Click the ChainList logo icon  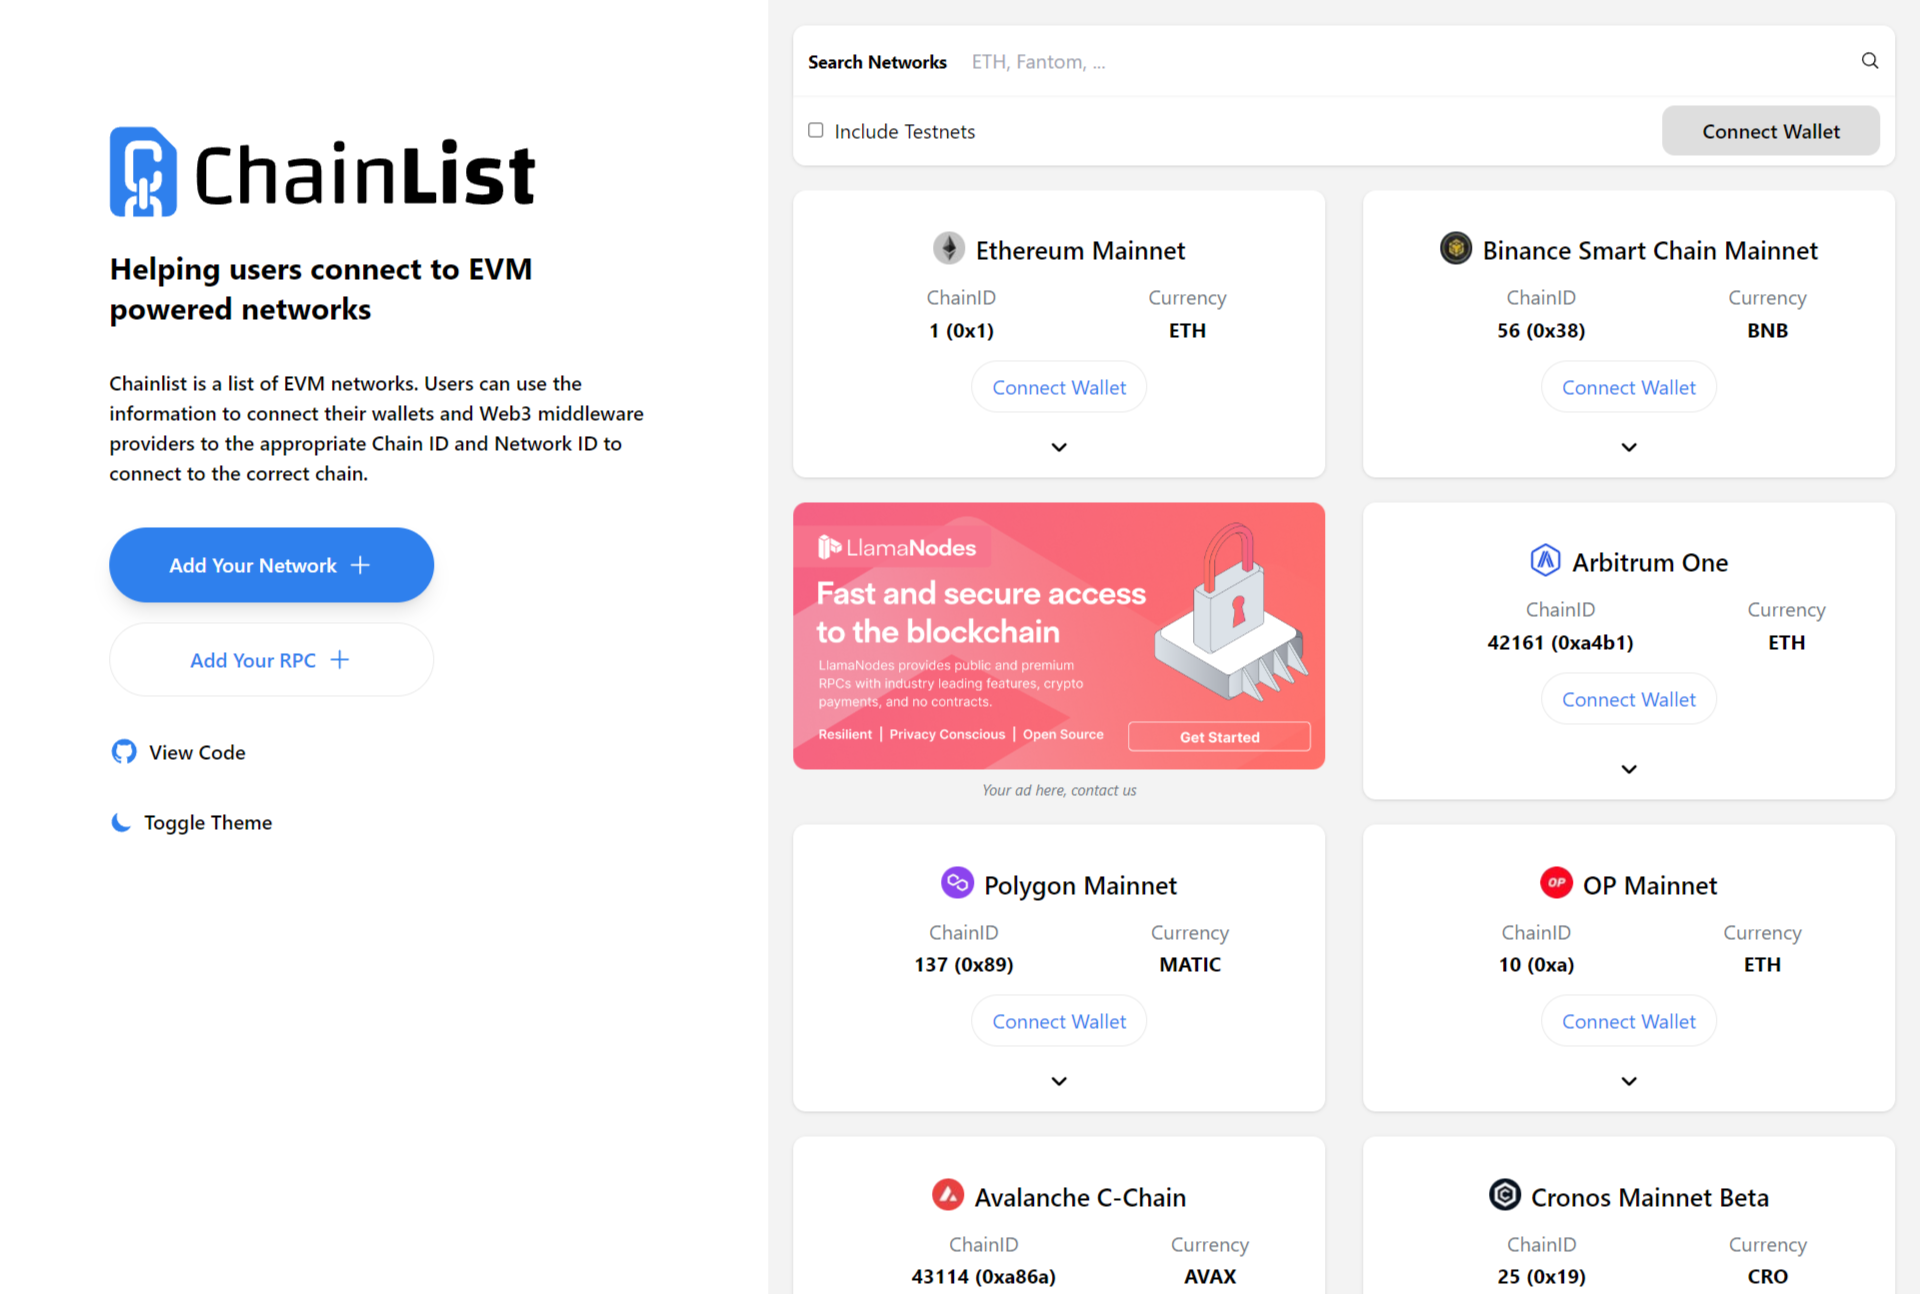143,171
